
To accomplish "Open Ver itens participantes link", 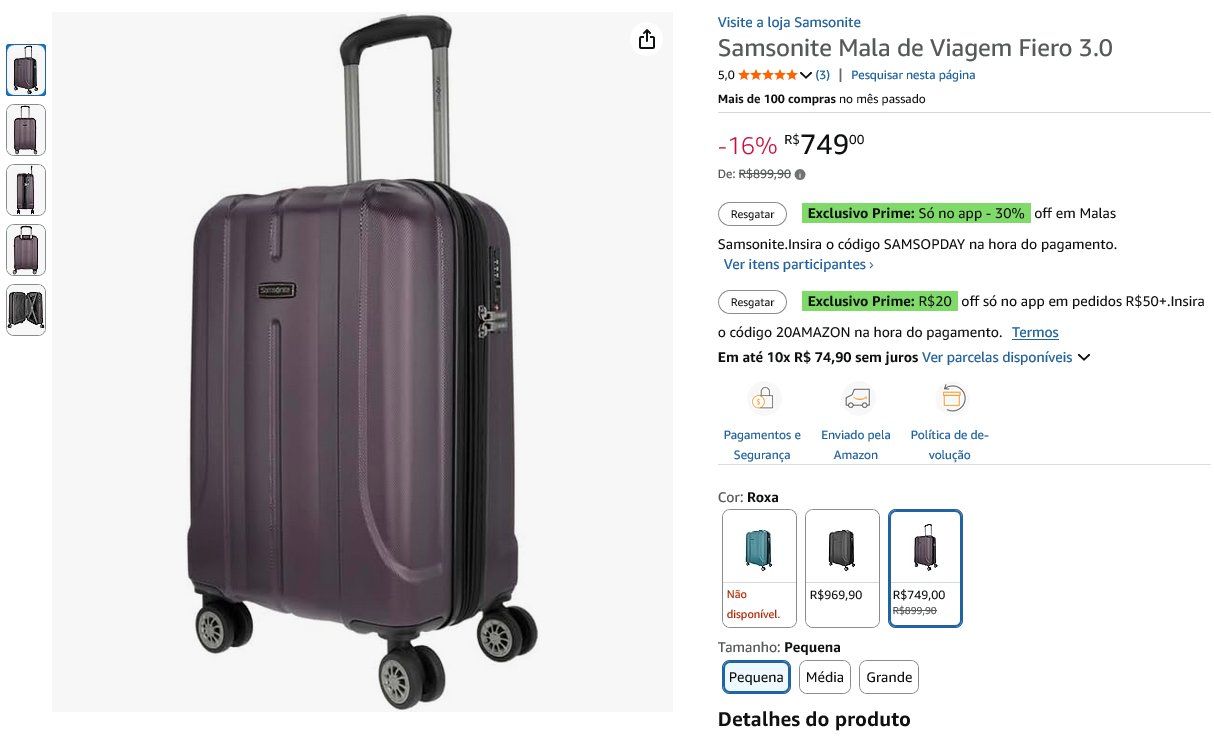I will [799, 265].
